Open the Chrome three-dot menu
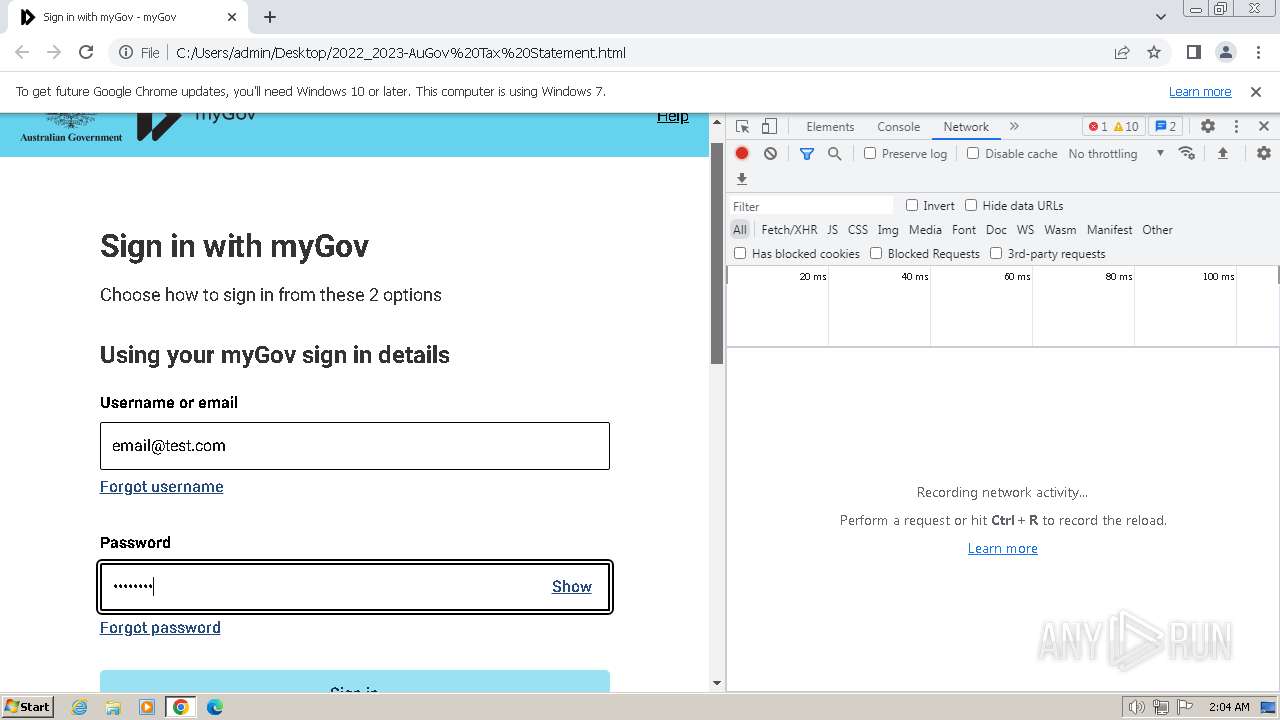1280x720 pixels. pyautogui.click(x=1256, y=52)
